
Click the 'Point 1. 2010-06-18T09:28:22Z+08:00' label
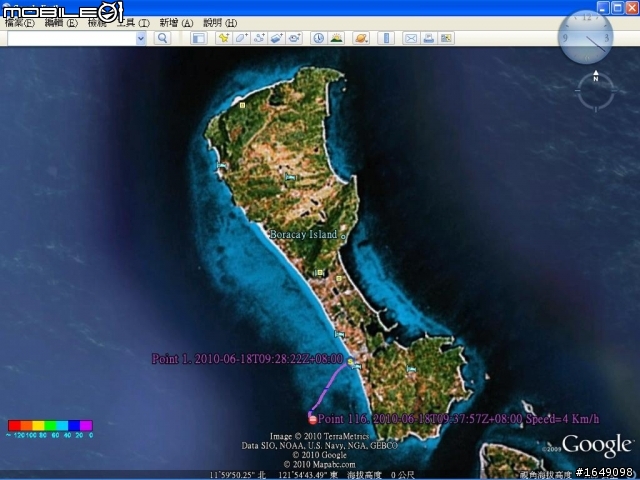tap(247, 359)
